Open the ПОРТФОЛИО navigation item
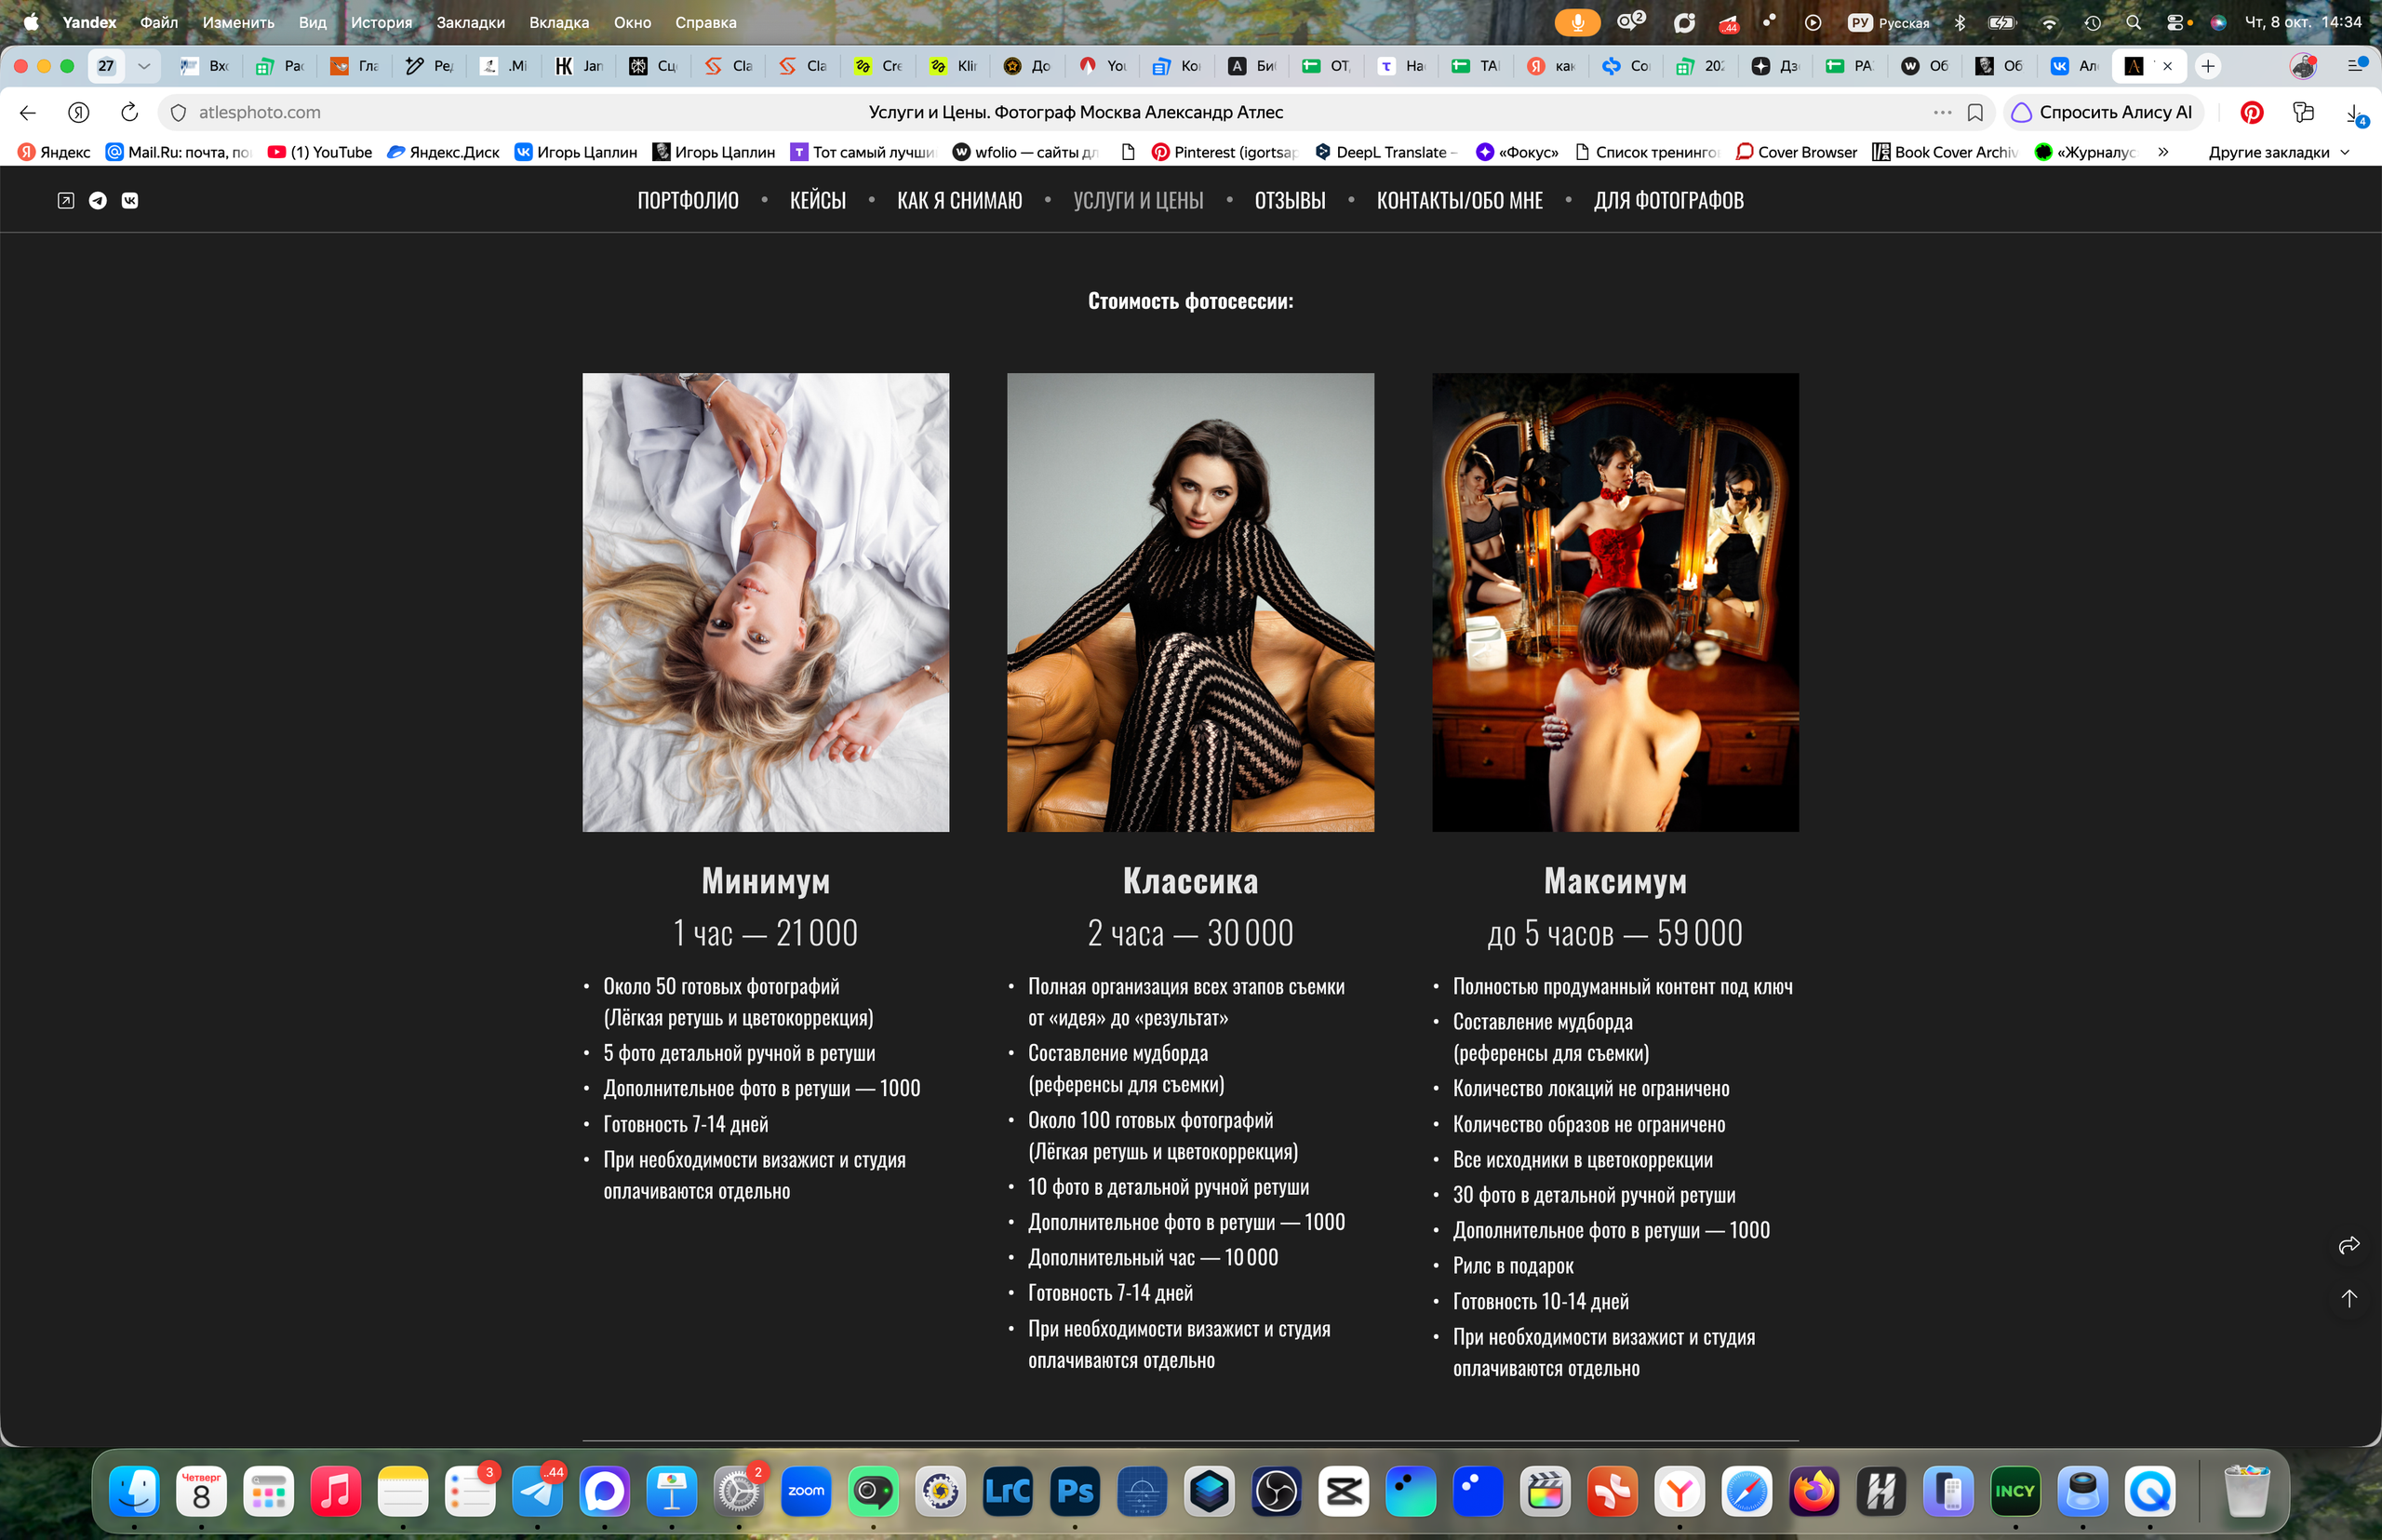Image resolution: width=2382 pixels, height=1540 pixels. tap(688, 200)
